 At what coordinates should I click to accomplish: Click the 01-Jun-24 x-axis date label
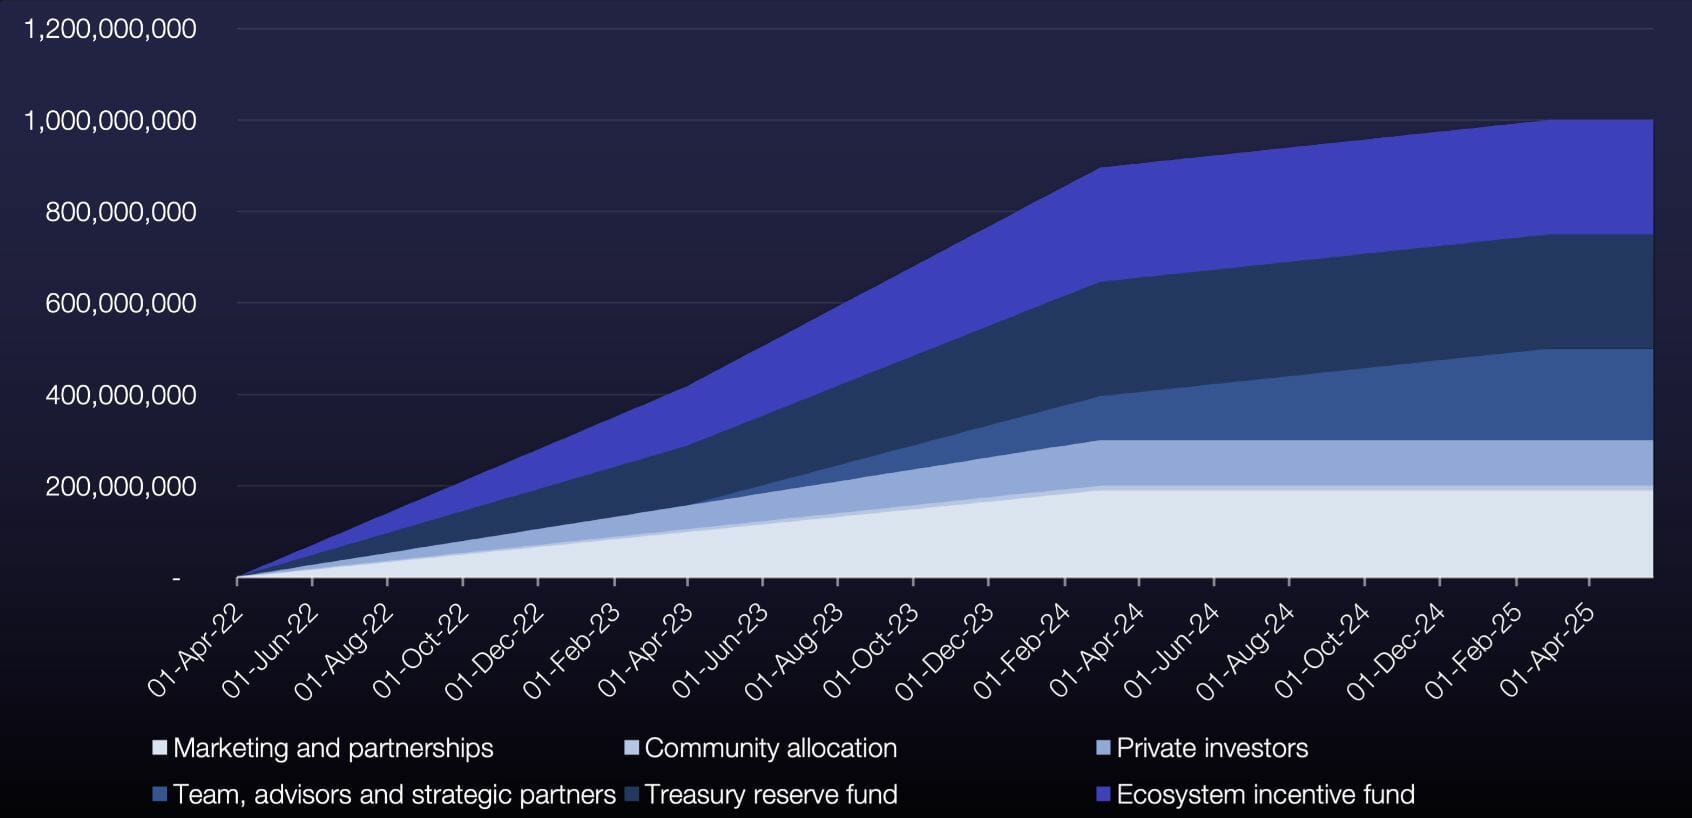point(1172,651)
